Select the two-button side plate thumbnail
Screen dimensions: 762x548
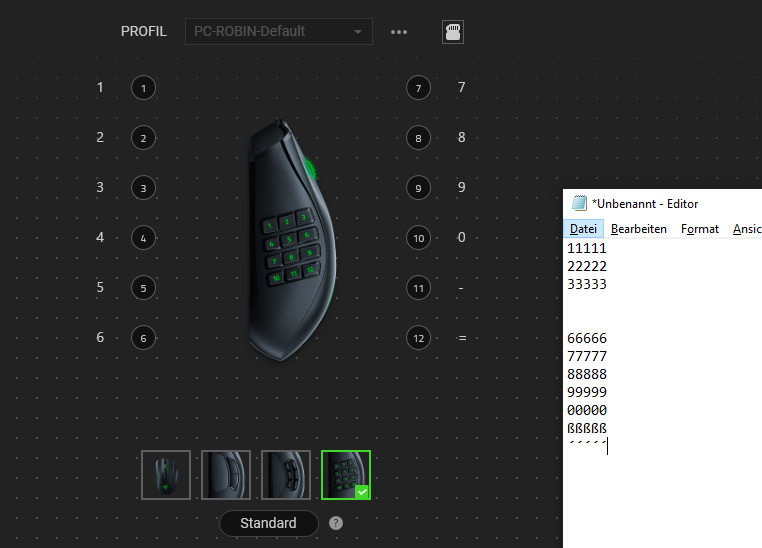point(226,475)
